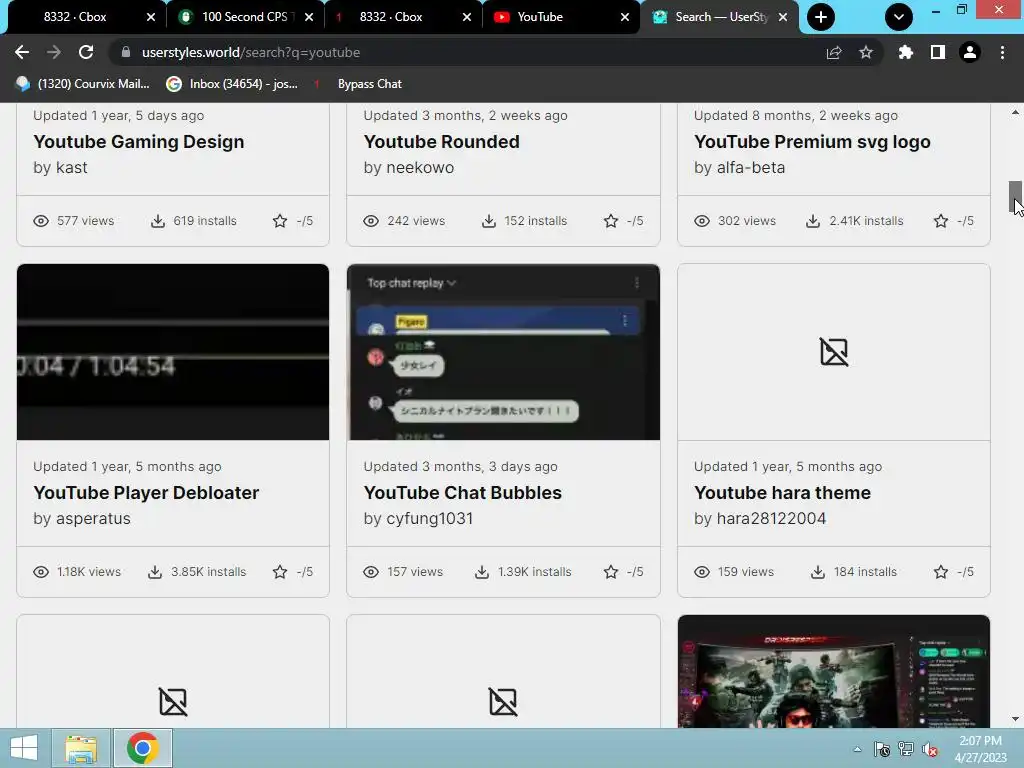This screenshot has height=768, width=1024.
Task: Click the star rating icon on Youtube Rounded
Action: [x=611, y=221]
